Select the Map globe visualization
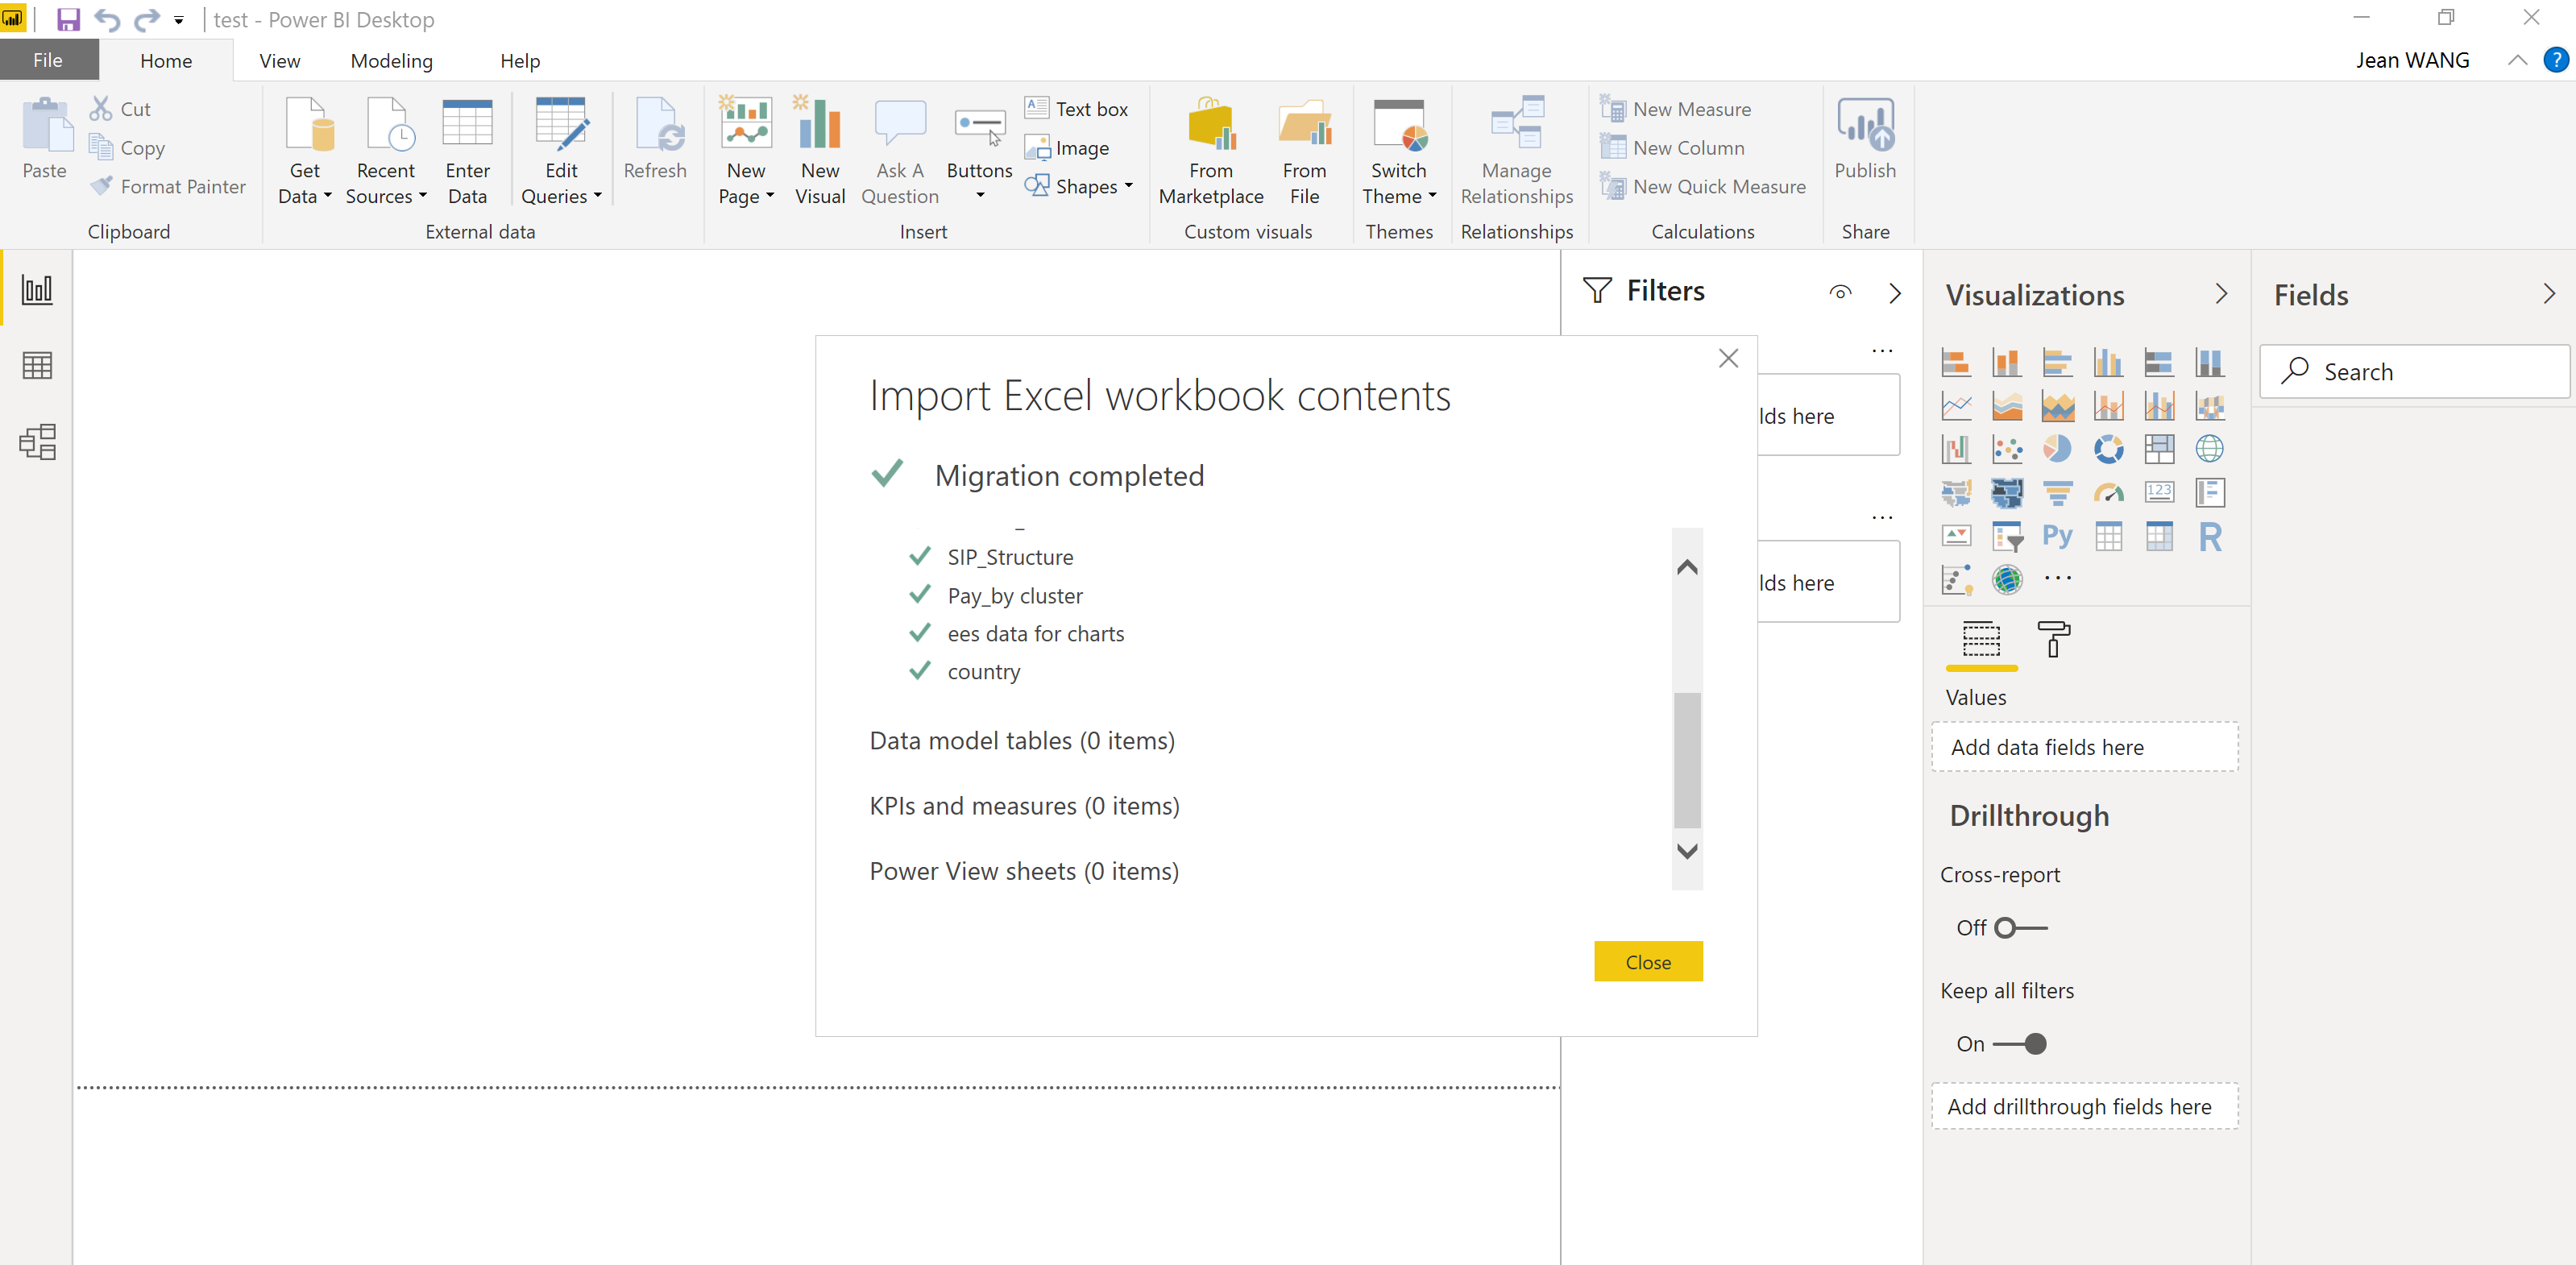This screenshot has height=1265, width=2576. (2210, 449)
